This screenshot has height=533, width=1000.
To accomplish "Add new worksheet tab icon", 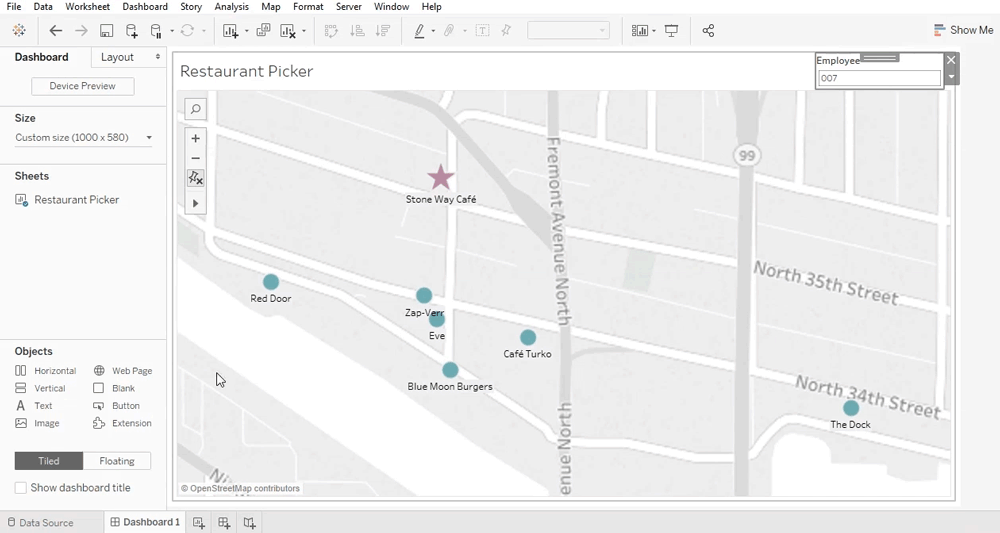I will pyautogui.click(x=199, y=522).
